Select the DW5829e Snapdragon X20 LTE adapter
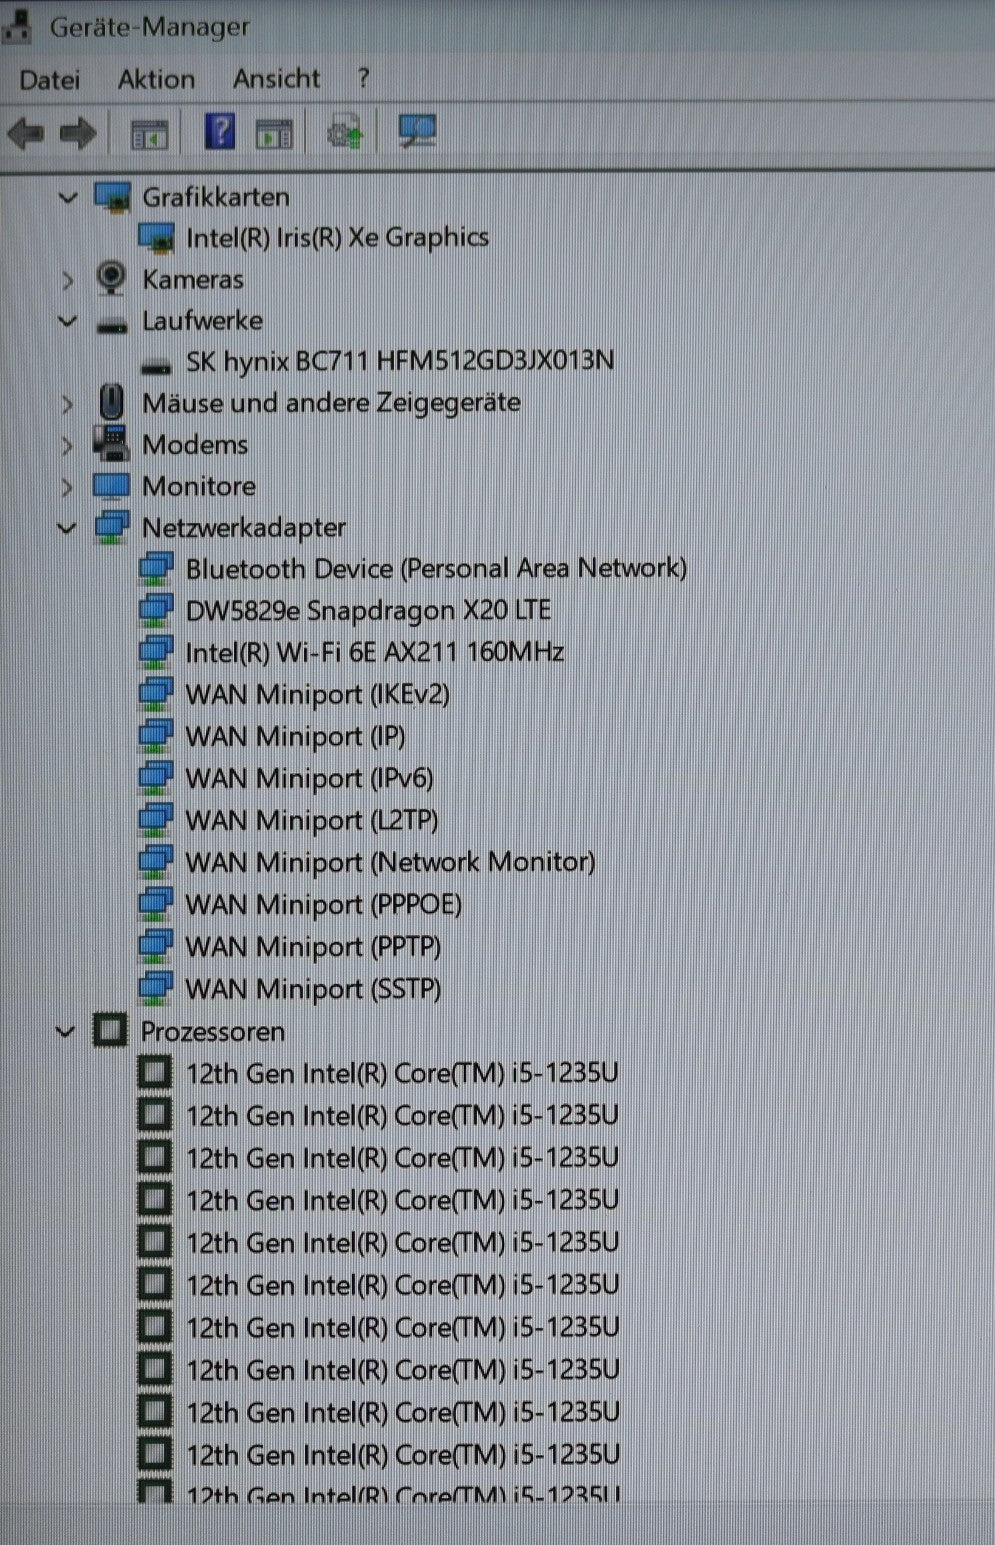The height and width of the screenshot is (1545, 995). (370, 610)
